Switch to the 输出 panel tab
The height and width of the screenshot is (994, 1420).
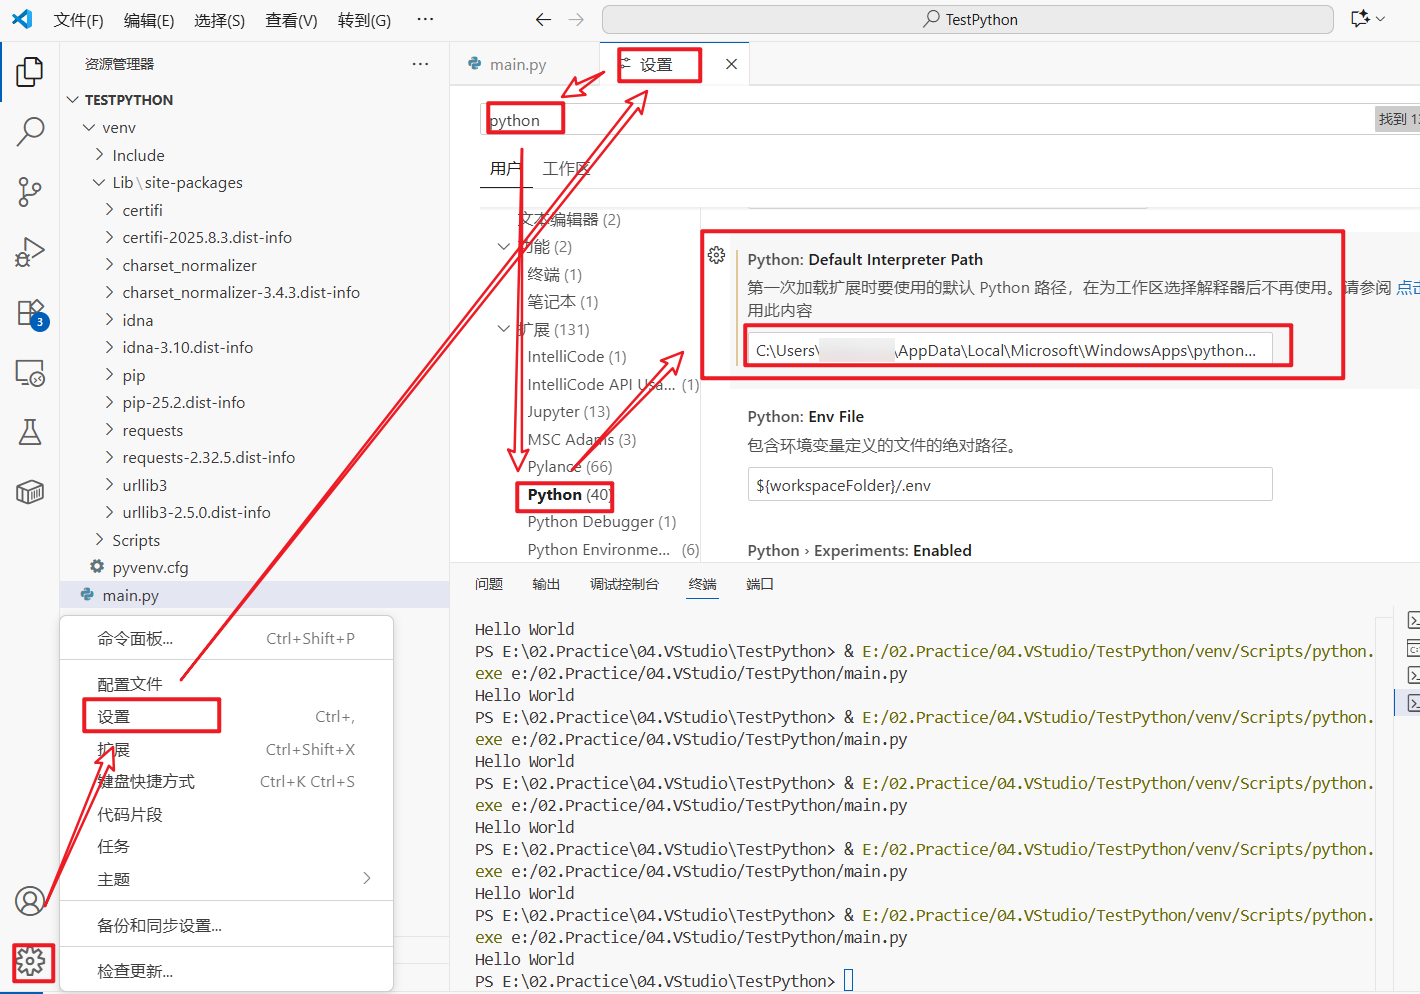(x=546, y=584)
